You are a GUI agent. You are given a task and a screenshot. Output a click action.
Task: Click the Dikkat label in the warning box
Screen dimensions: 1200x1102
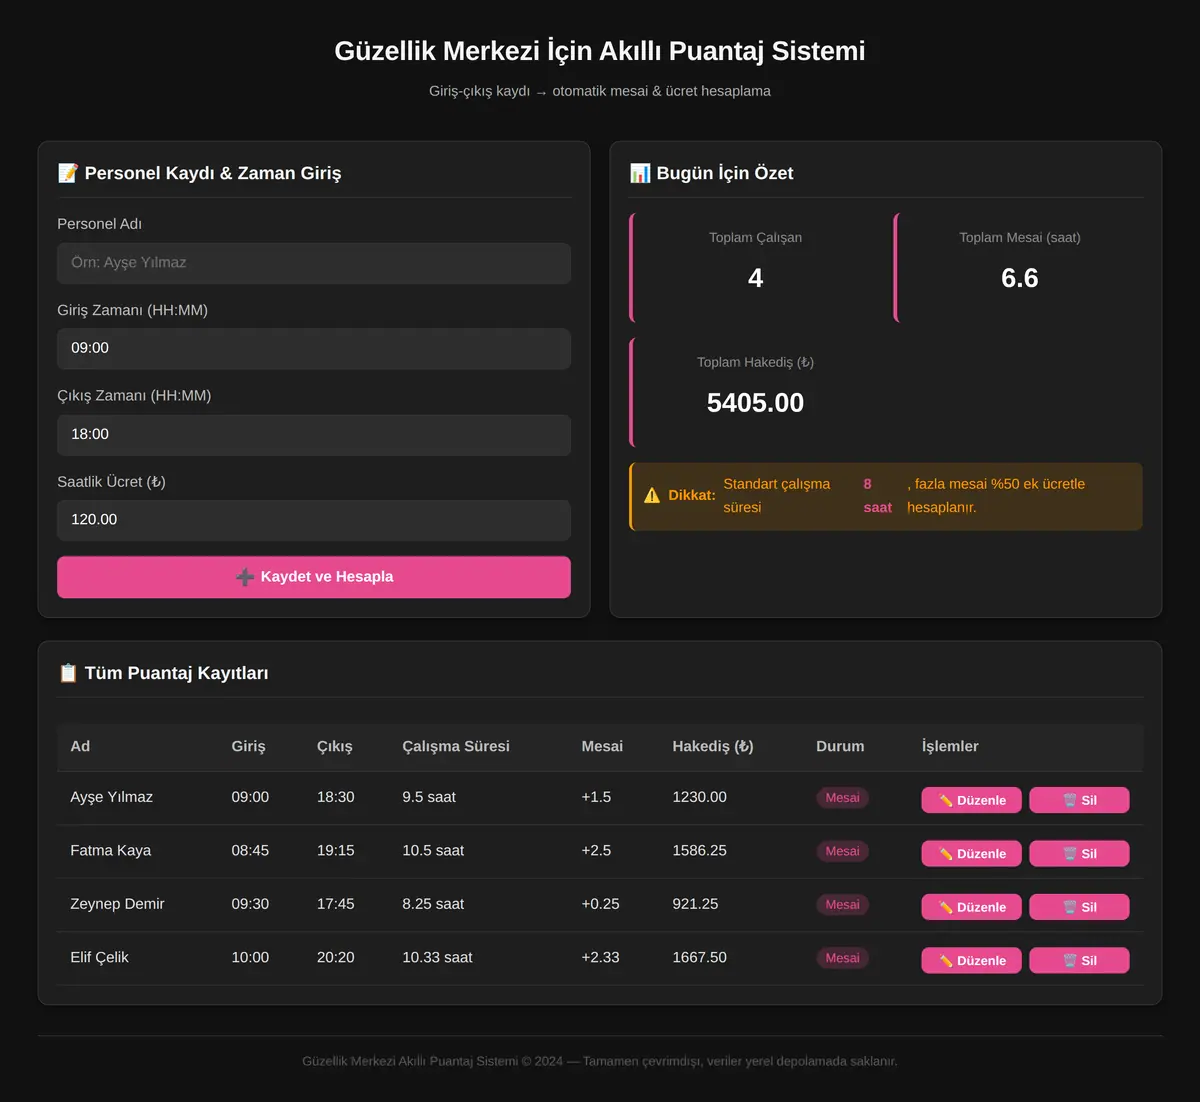click(x=692, y=495)
